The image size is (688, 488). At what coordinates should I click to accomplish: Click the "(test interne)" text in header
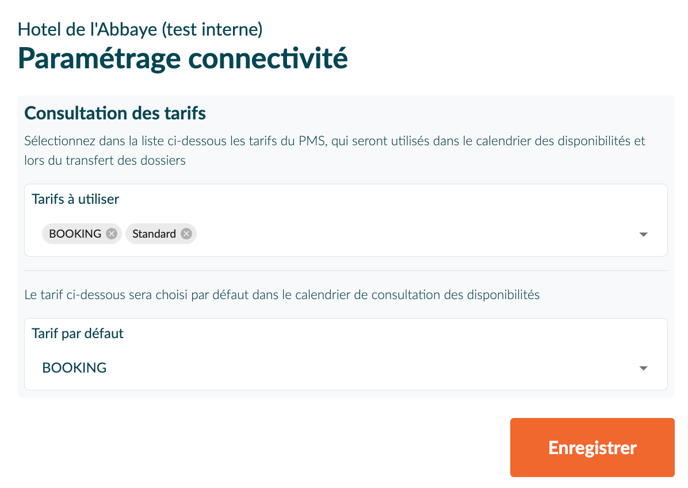click(x=212, y=29)
